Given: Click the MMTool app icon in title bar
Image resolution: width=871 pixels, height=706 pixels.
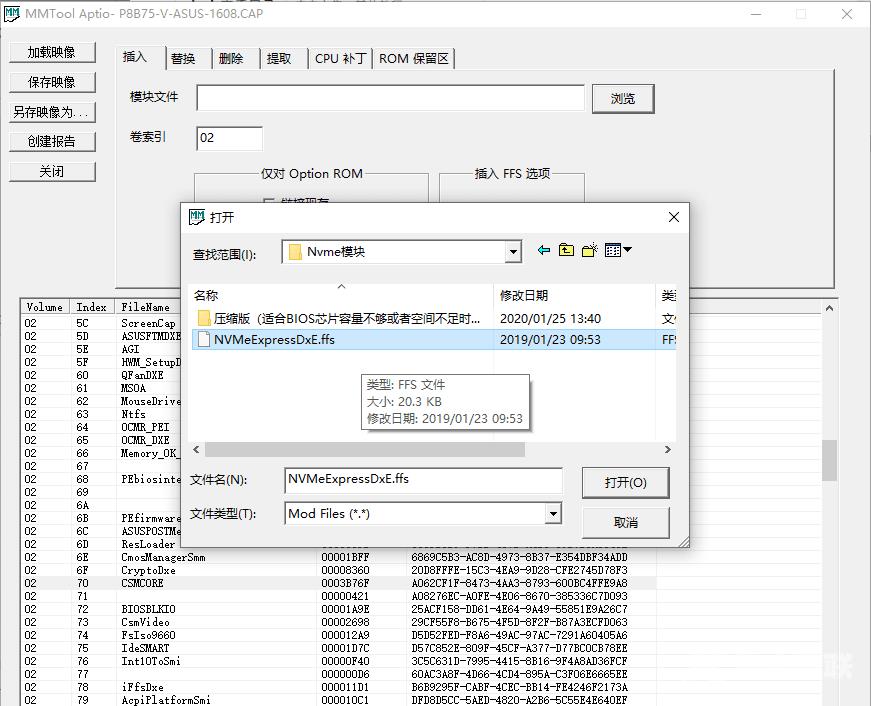Looking at the screenshot, I should click(x=12, y=14).
